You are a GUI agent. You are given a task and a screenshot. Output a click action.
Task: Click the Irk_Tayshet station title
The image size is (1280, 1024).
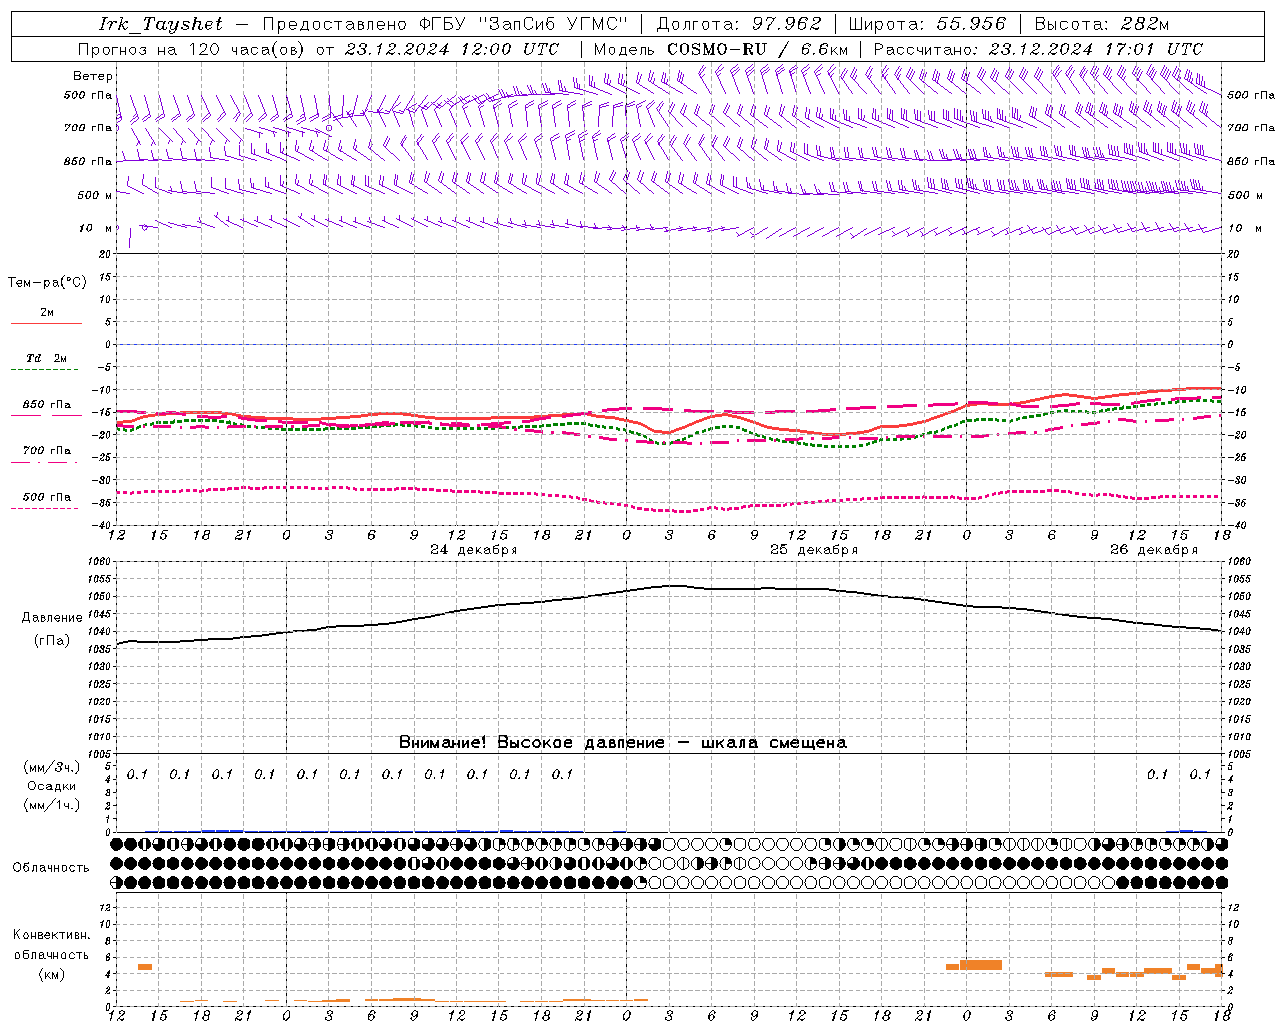coord(161,24)
